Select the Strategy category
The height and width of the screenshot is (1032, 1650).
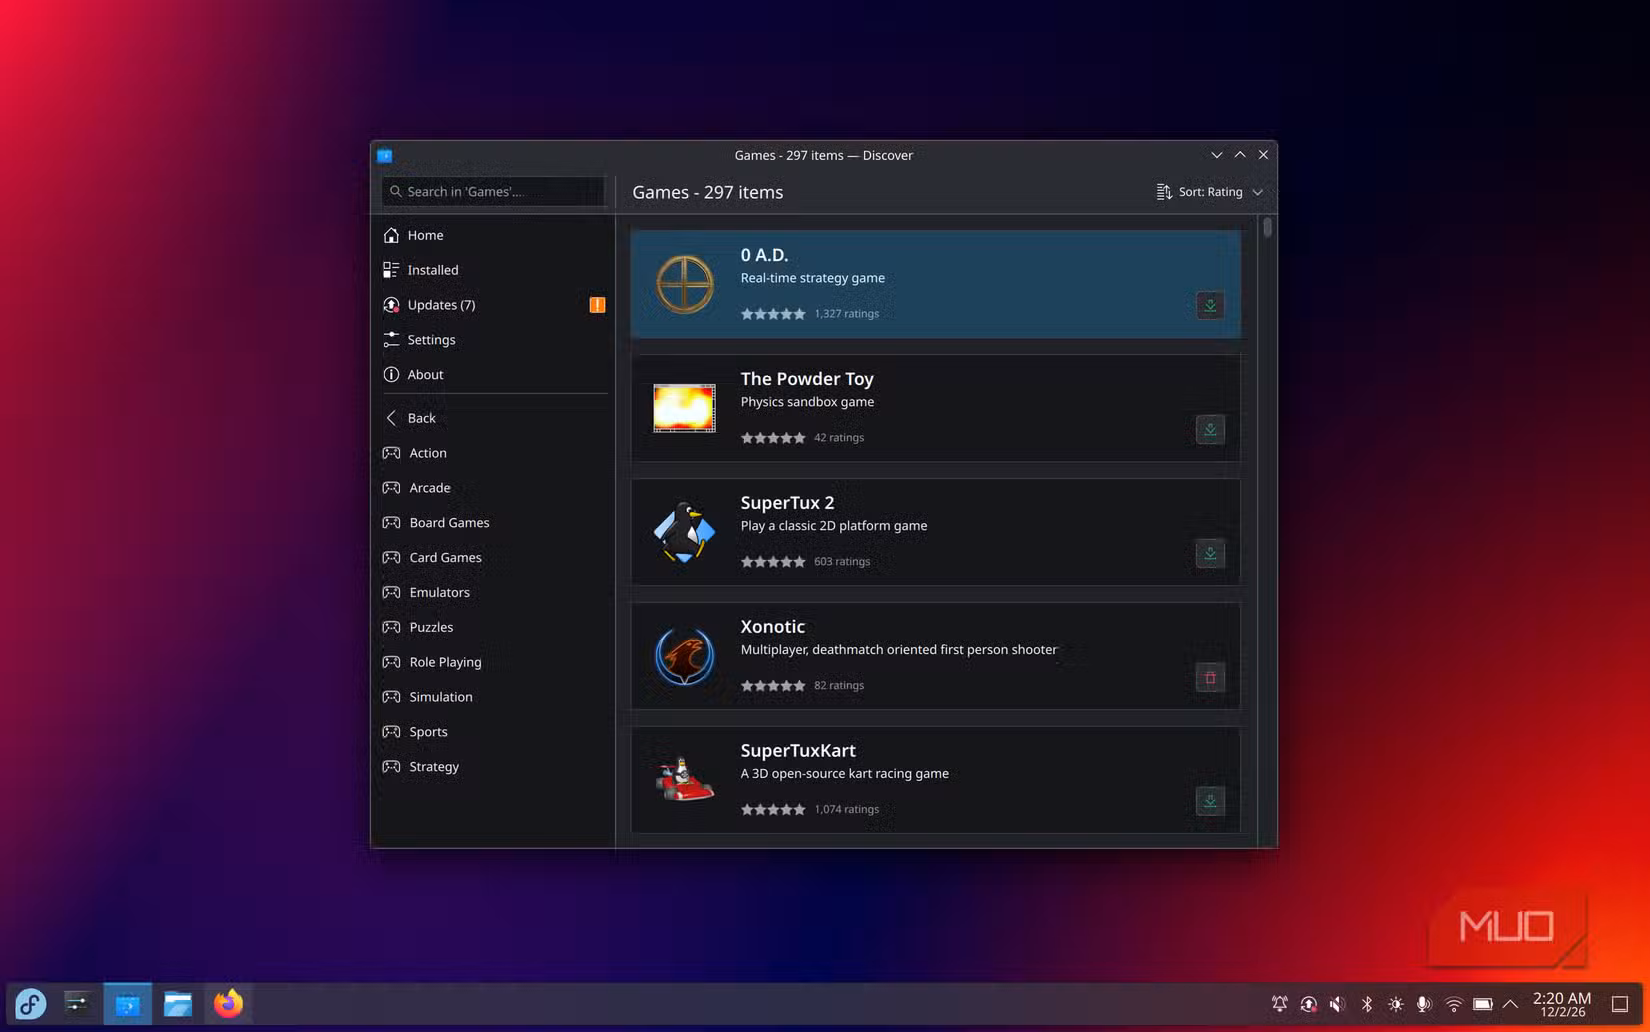pyautogui.click(x=493, y=767)
